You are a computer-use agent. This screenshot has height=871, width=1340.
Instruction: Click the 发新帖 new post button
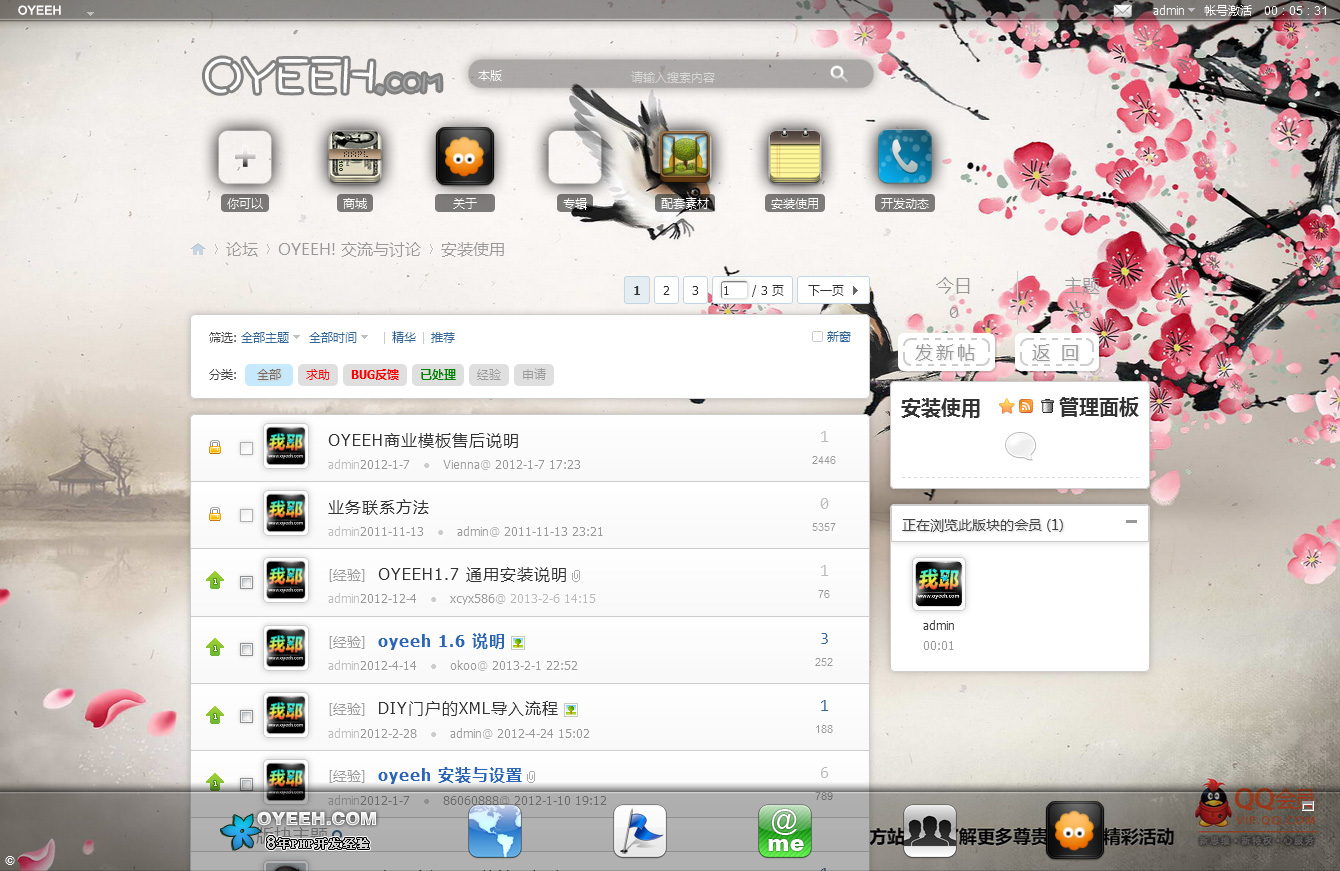pos(946,353)
